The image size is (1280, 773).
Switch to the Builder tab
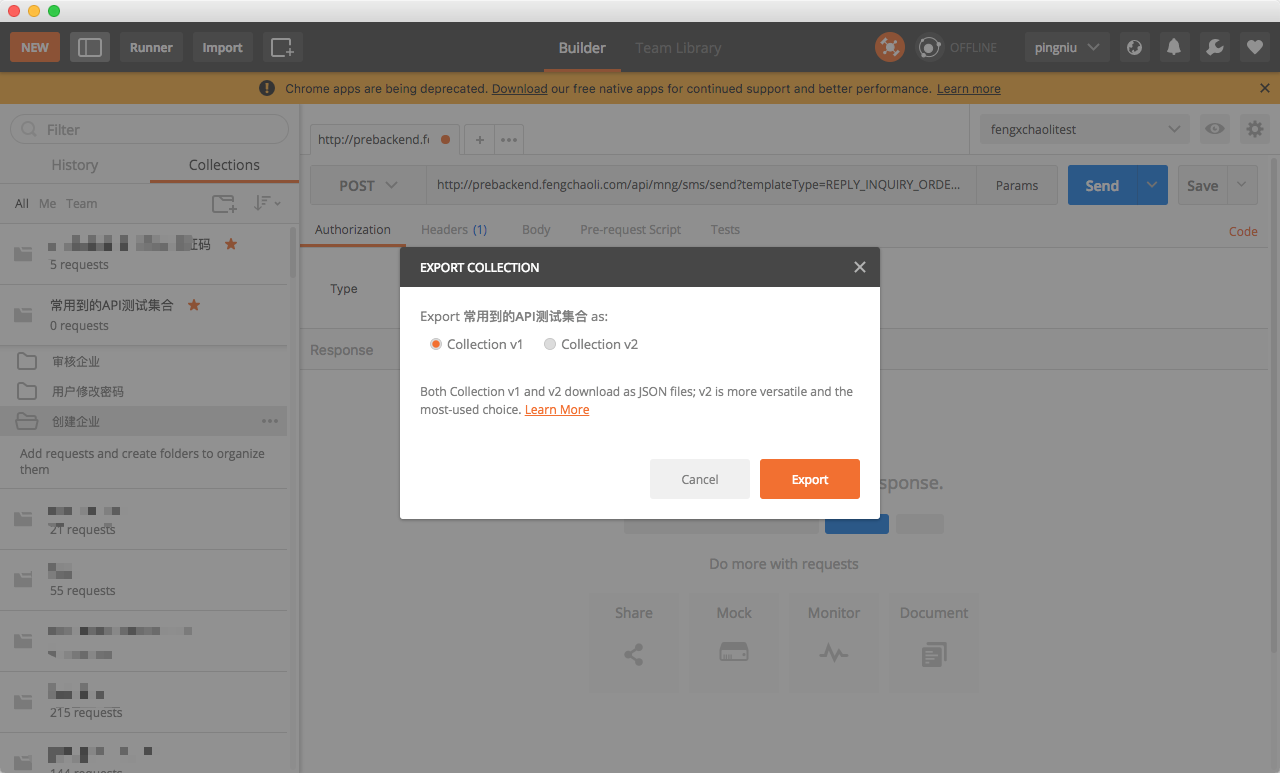click(582, 47)
